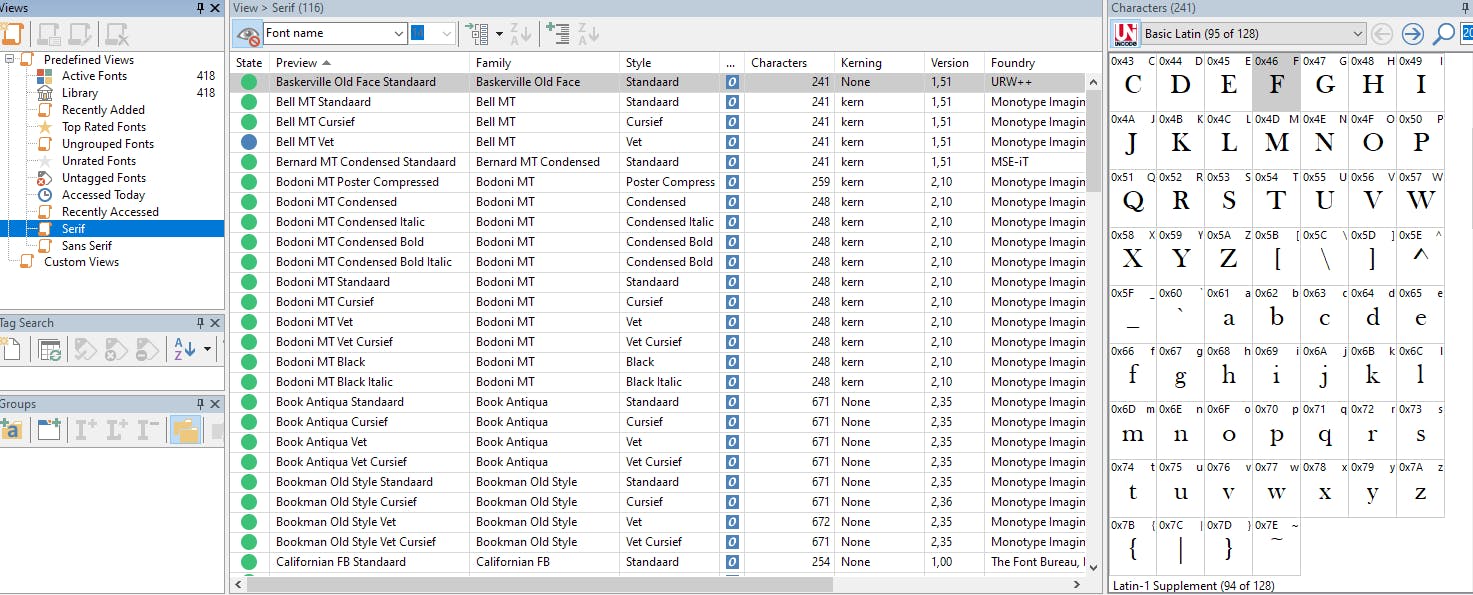1473x595 pixels.
Task: Click the Foundry column header
Action: coord(1012,63)
